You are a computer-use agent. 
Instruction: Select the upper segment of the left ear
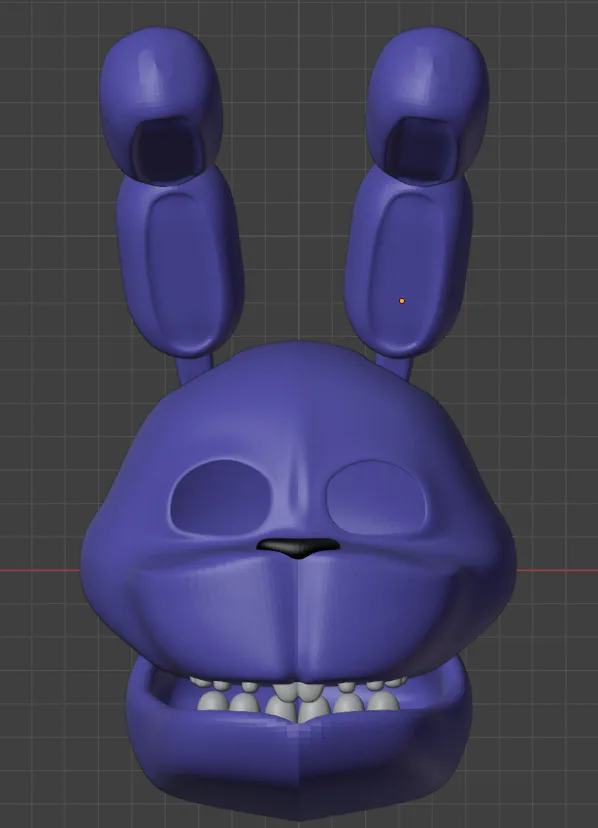click(161, 106)
